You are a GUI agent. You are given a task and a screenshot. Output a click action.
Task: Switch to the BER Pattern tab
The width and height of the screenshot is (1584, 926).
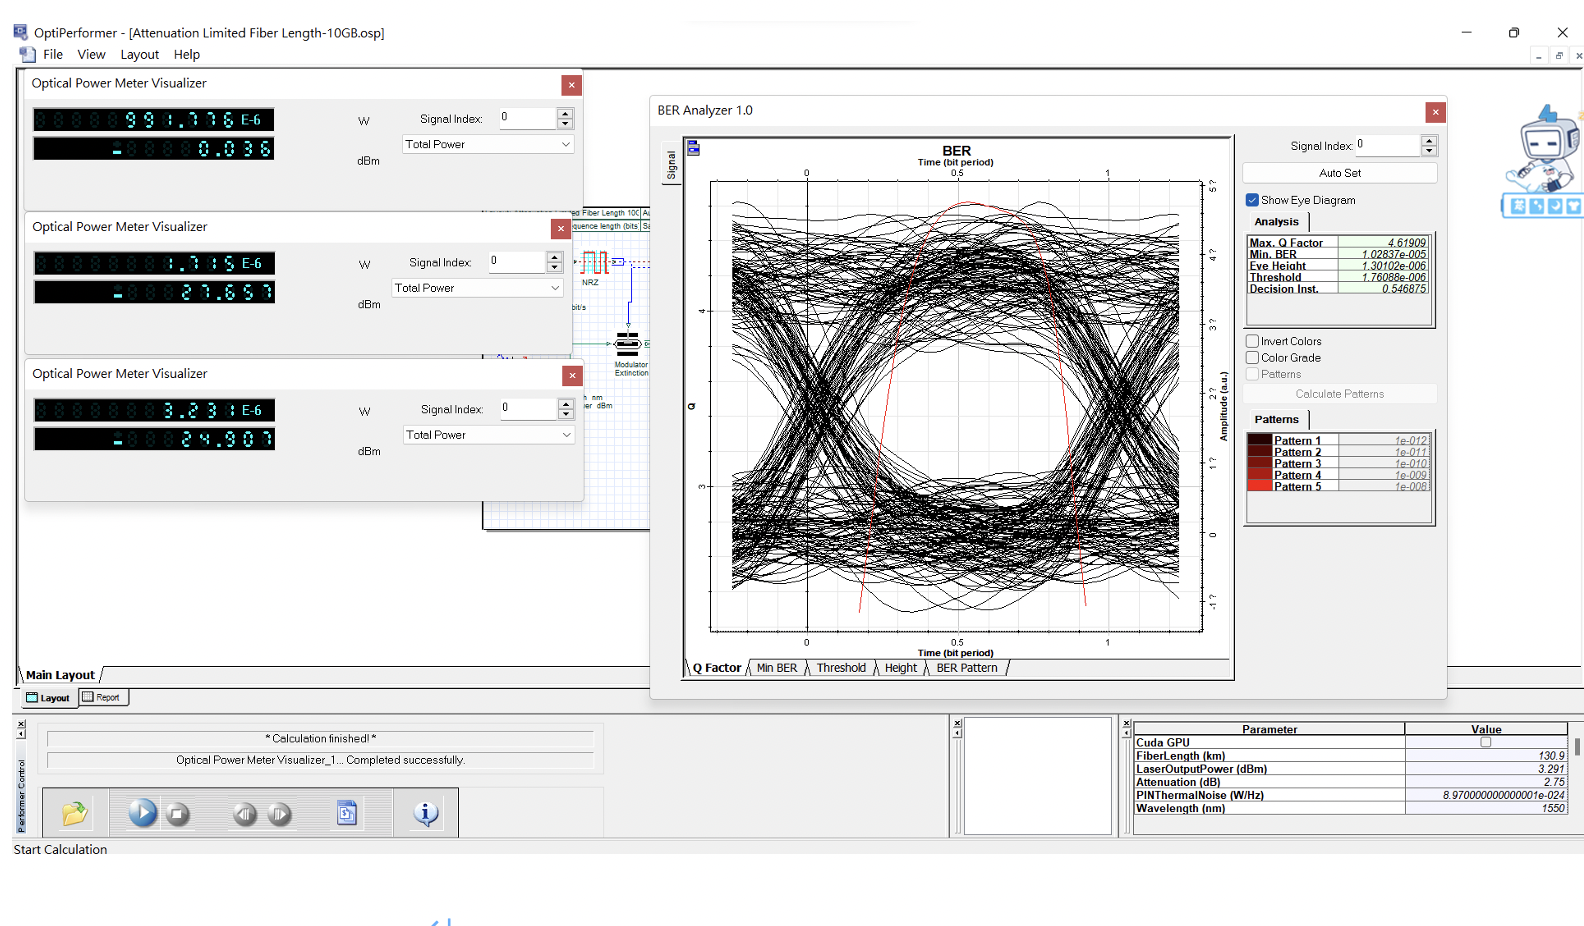point(967,668)
